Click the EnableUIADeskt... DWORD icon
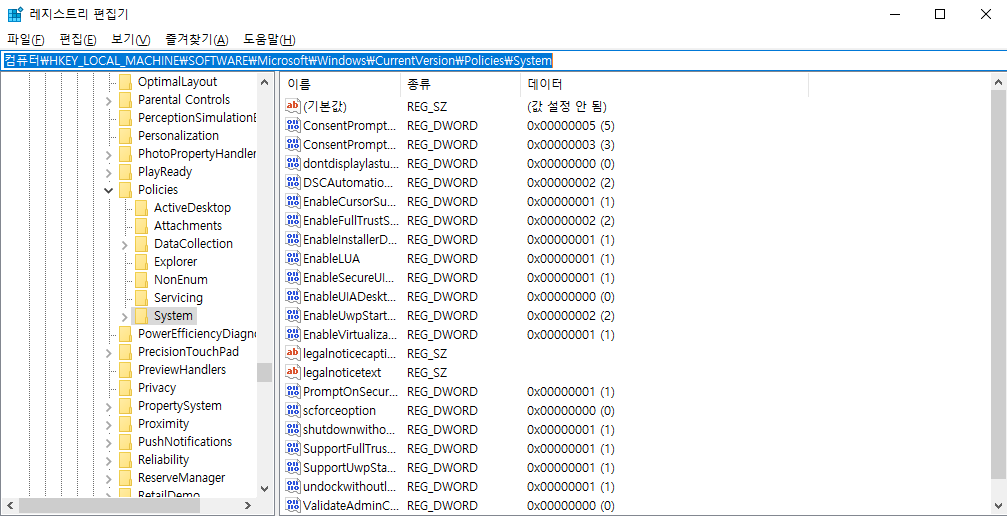 (293, 297)
